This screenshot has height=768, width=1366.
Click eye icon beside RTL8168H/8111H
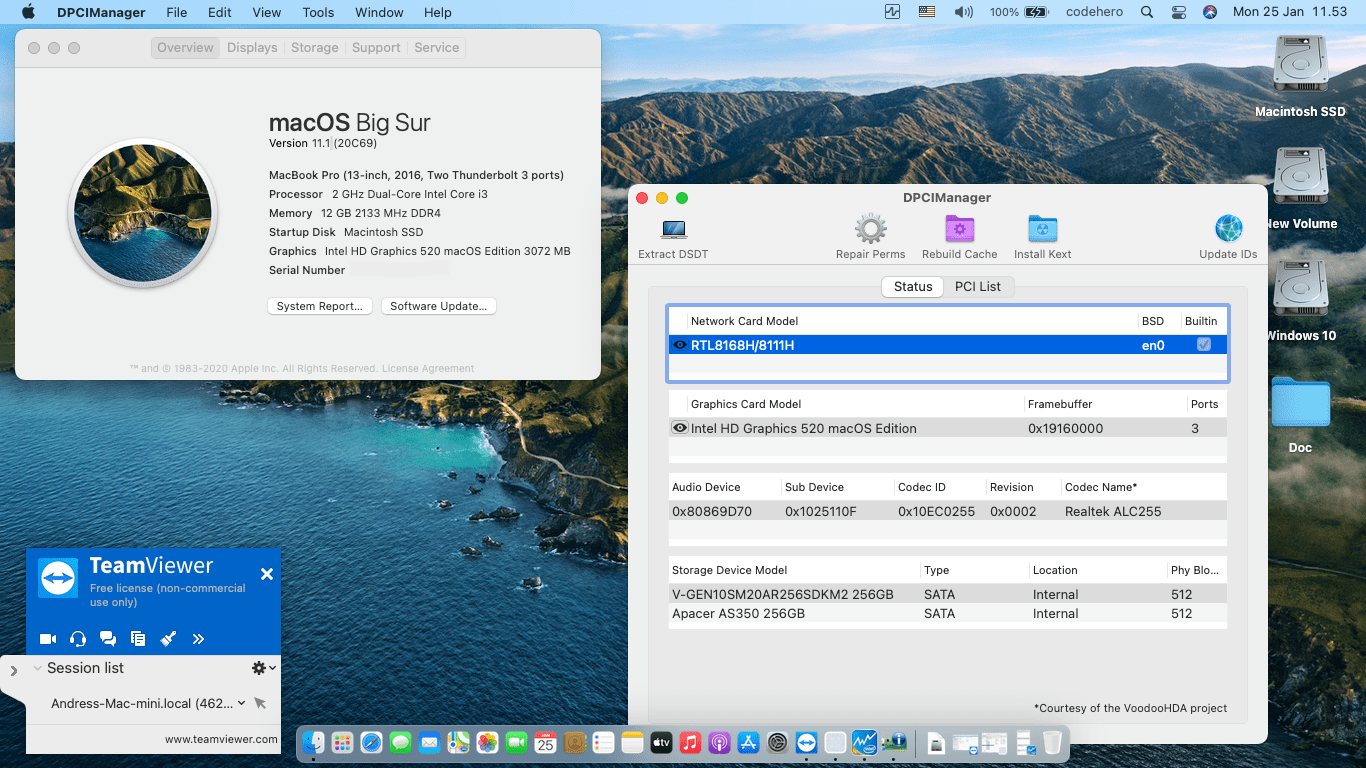click(680, 344)
